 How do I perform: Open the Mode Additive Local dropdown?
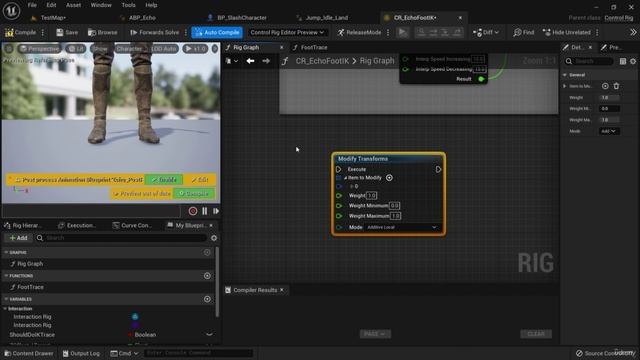[x=402, y=227]
